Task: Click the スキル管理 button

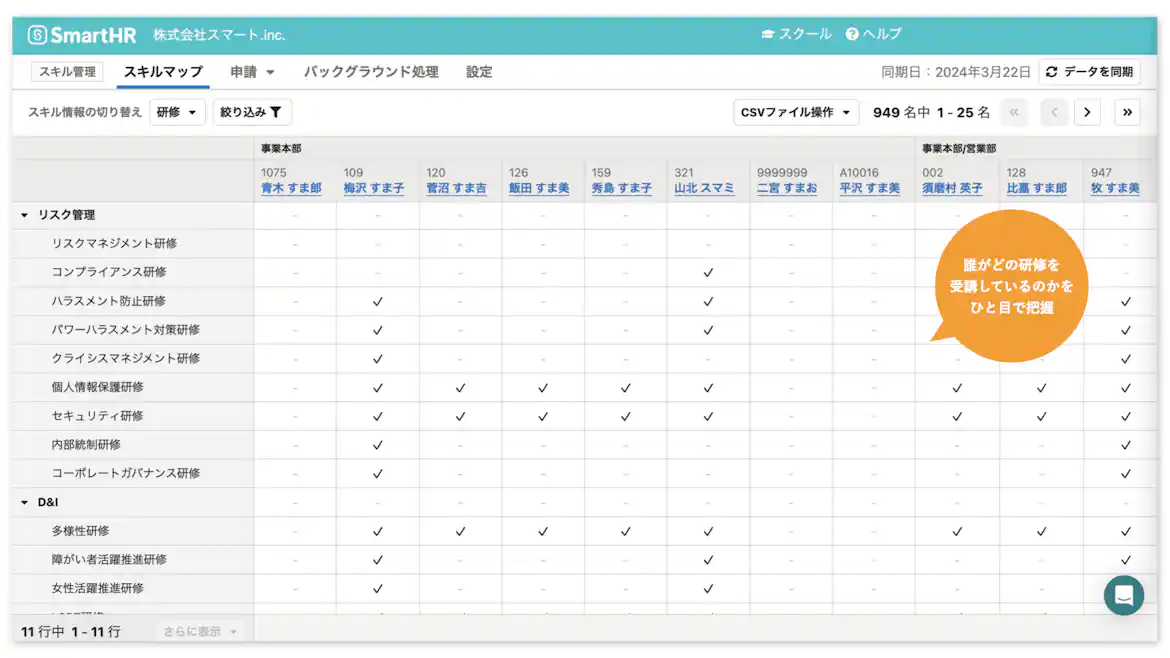Action: pyautogui.click(x=67, y=71)
